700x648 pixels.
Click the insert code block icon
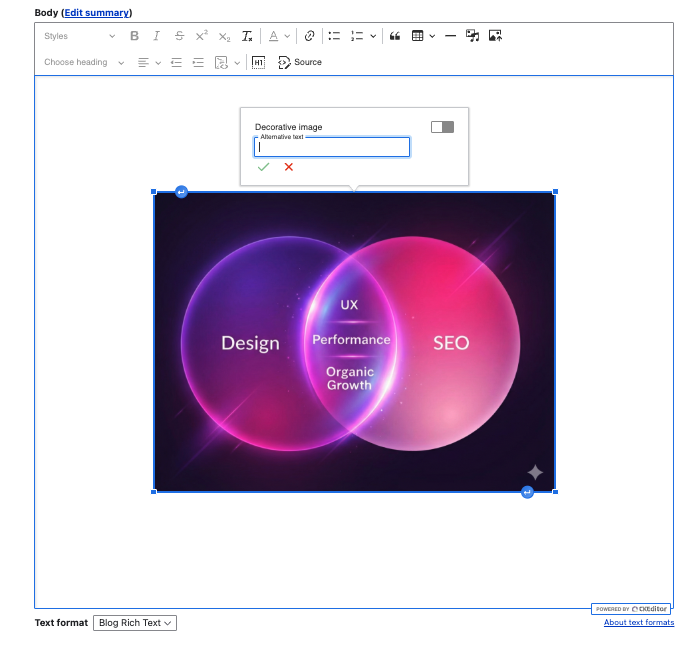pyautogui.click(x=221, y=62)
